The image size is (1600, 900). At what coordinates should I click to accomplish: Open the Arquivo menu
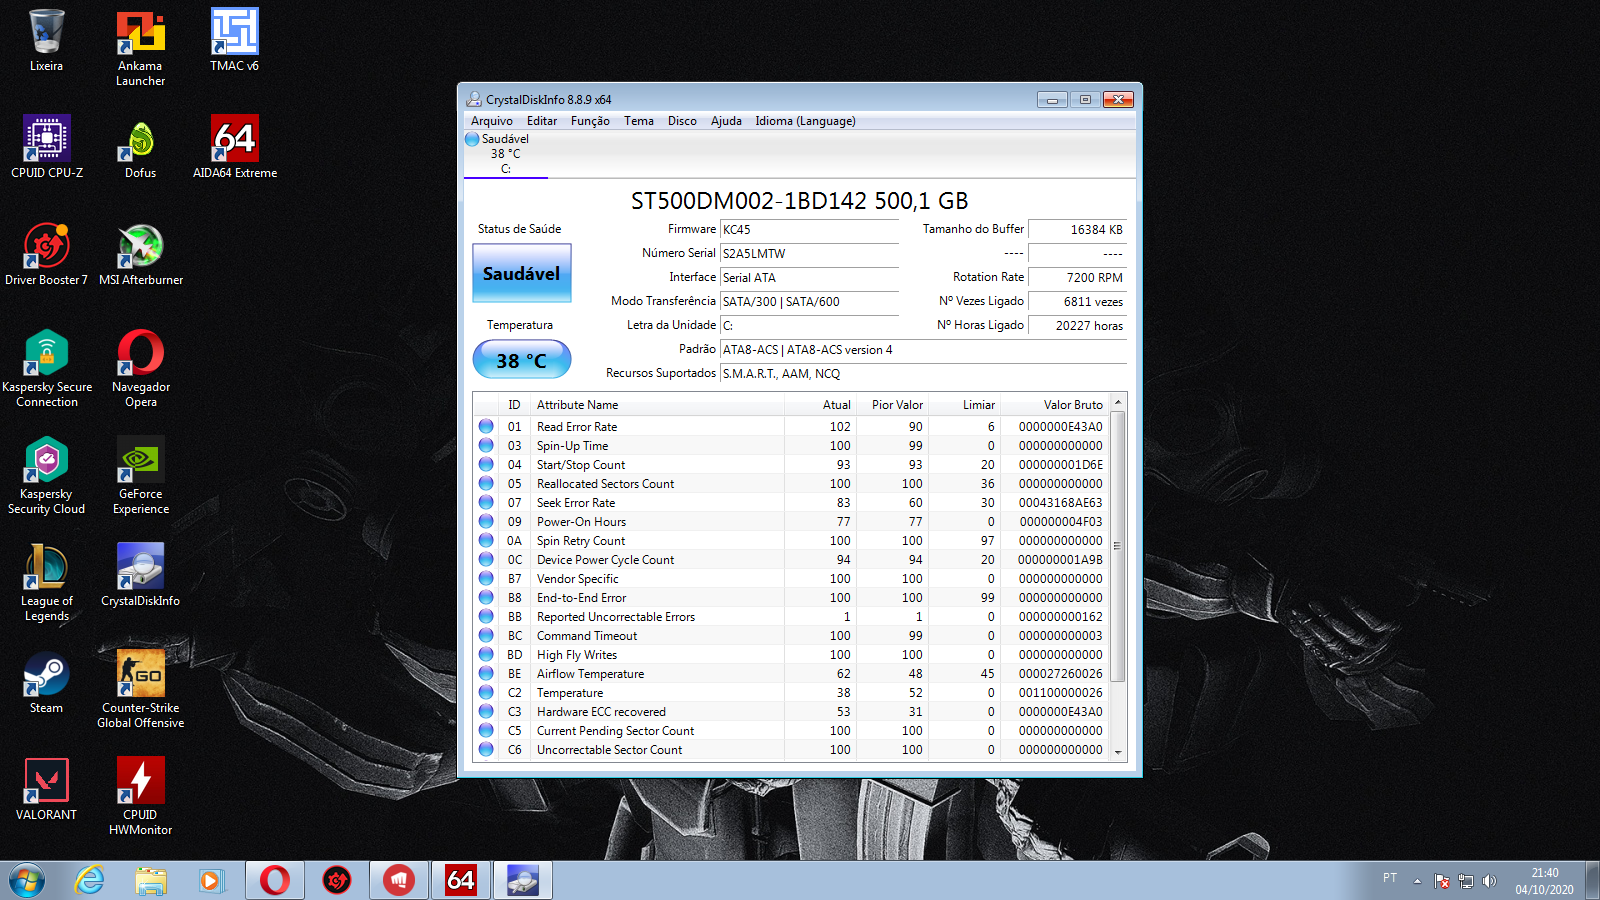[x=491, y=121]
